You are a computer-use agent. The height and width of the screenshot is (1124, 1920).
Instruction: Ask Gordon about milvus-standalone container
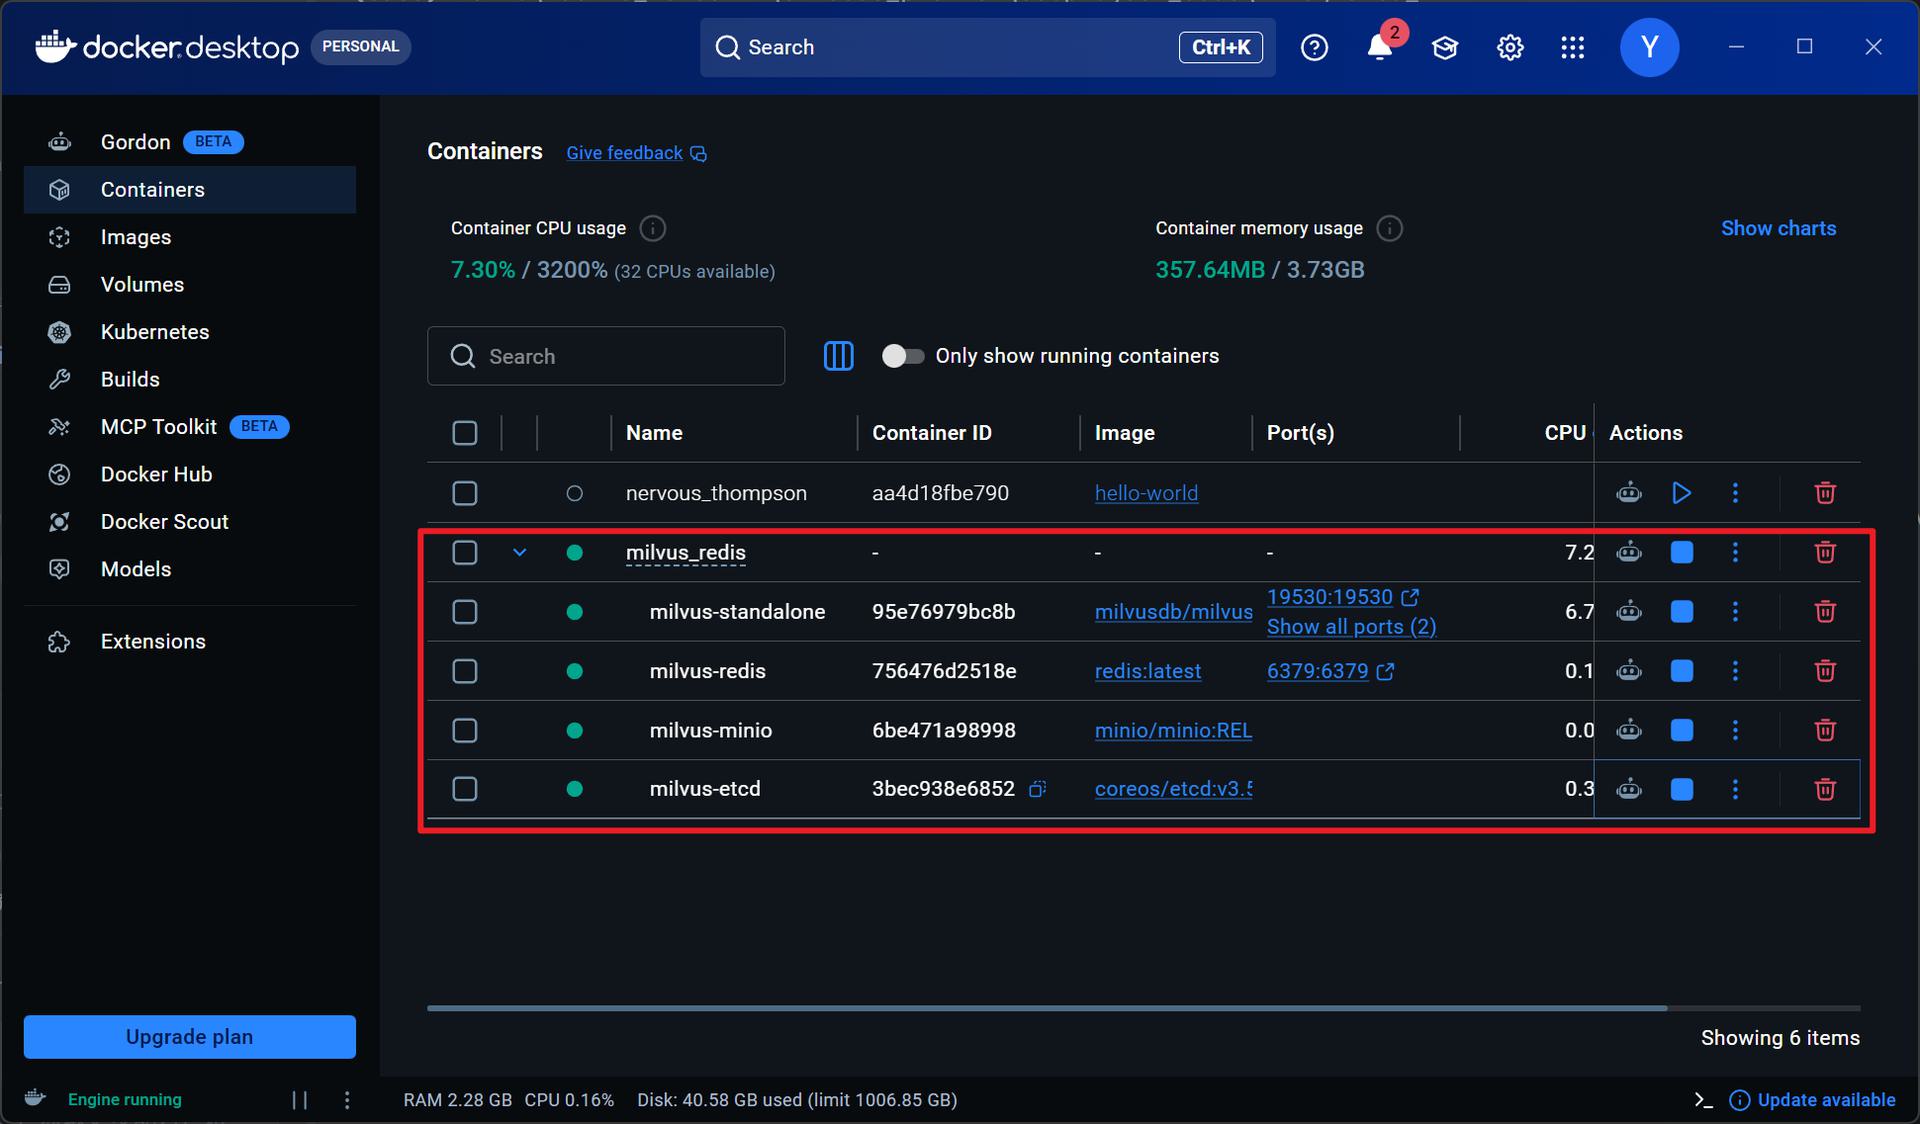click(1629, 611)
